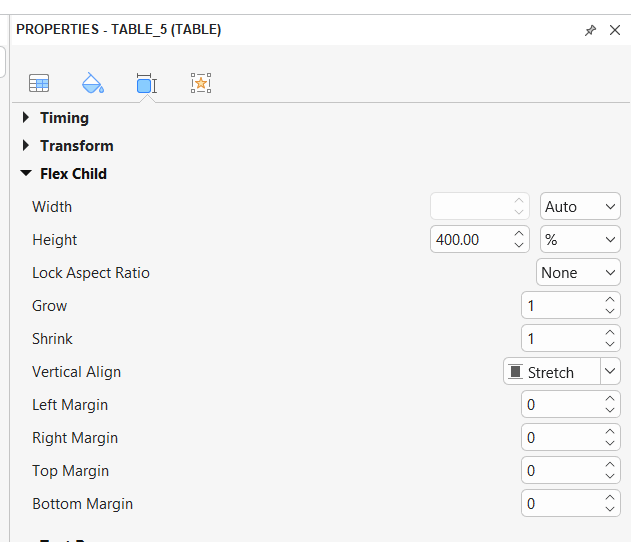
Task: Click the empty Width value field
Action: click(470, 207)
